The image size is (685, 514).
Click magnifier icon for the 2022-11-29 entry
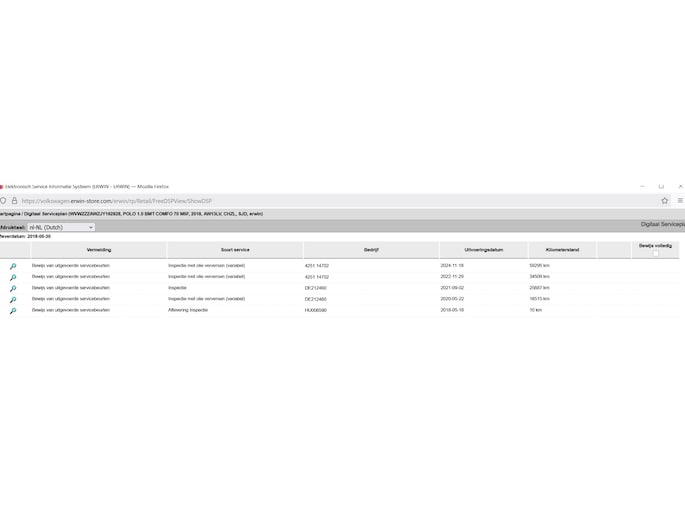13,277
